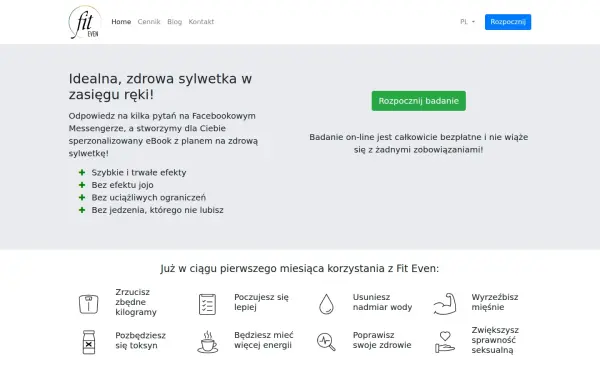Click the heading Już w ciągu pierwszego miesiąca
Viewport: 600px width, 375px height.
click(300, 269)
